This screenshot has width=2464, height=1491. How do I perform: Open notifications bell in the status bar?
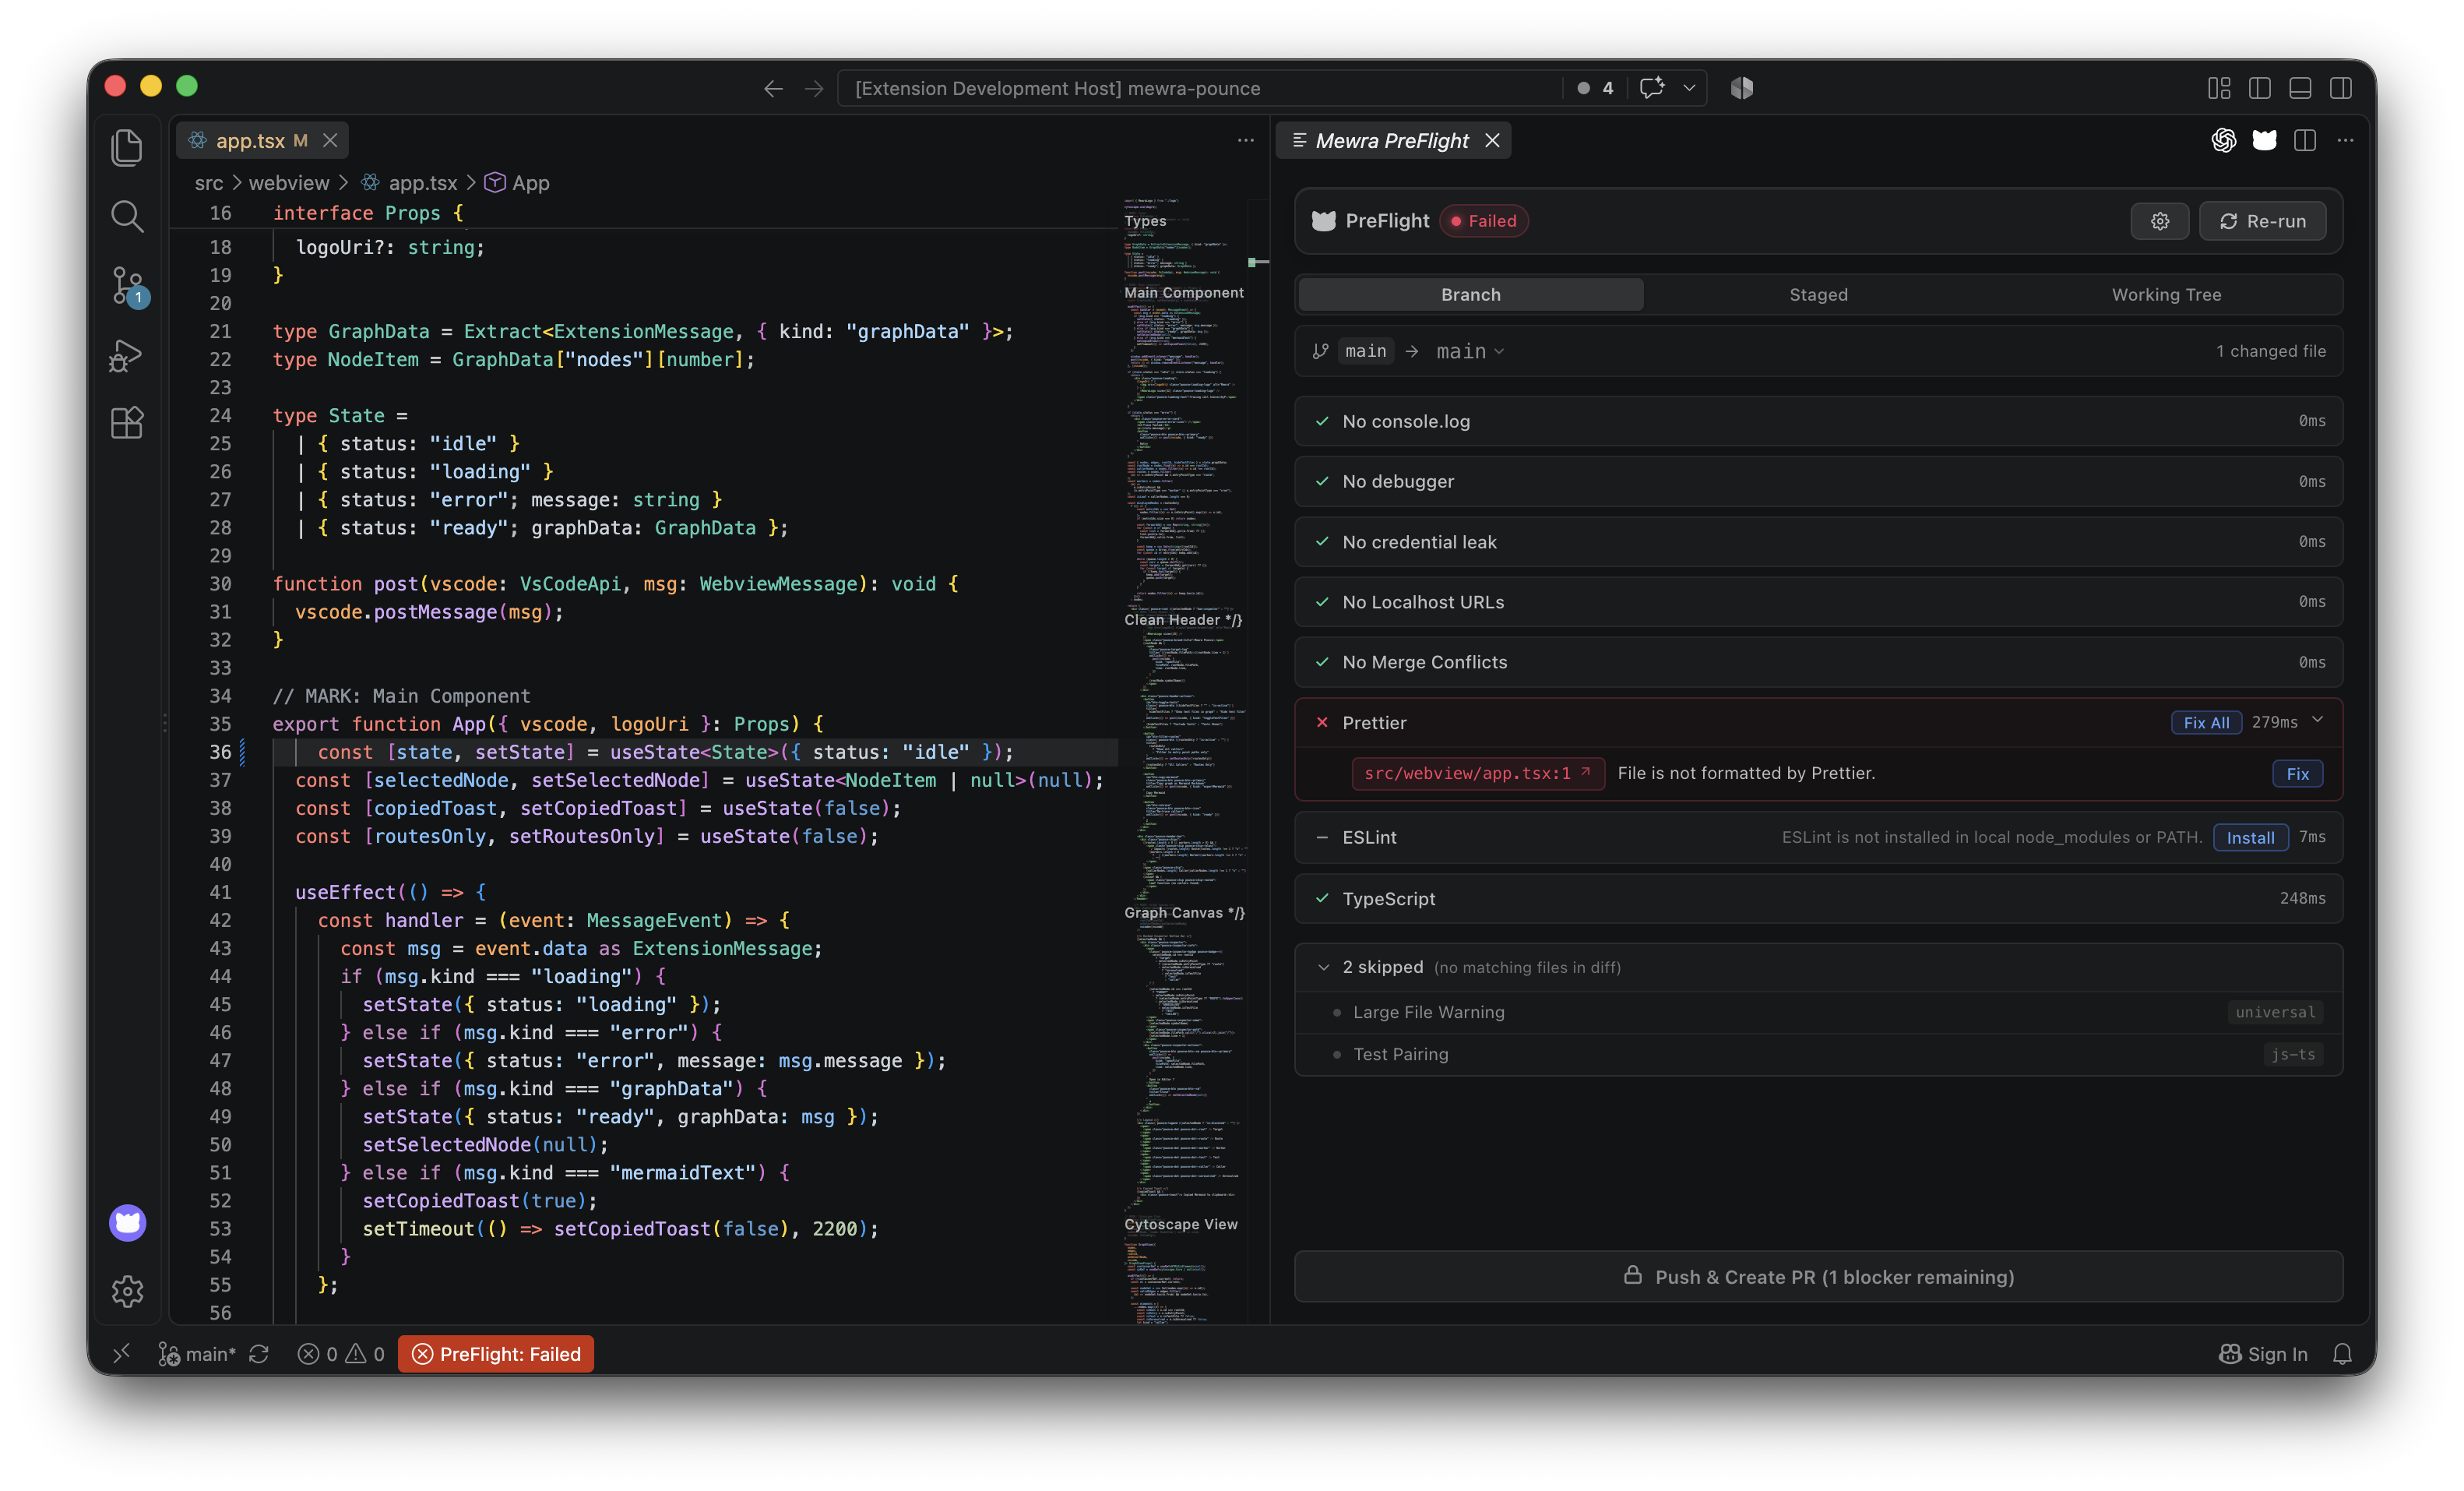2342,1353
